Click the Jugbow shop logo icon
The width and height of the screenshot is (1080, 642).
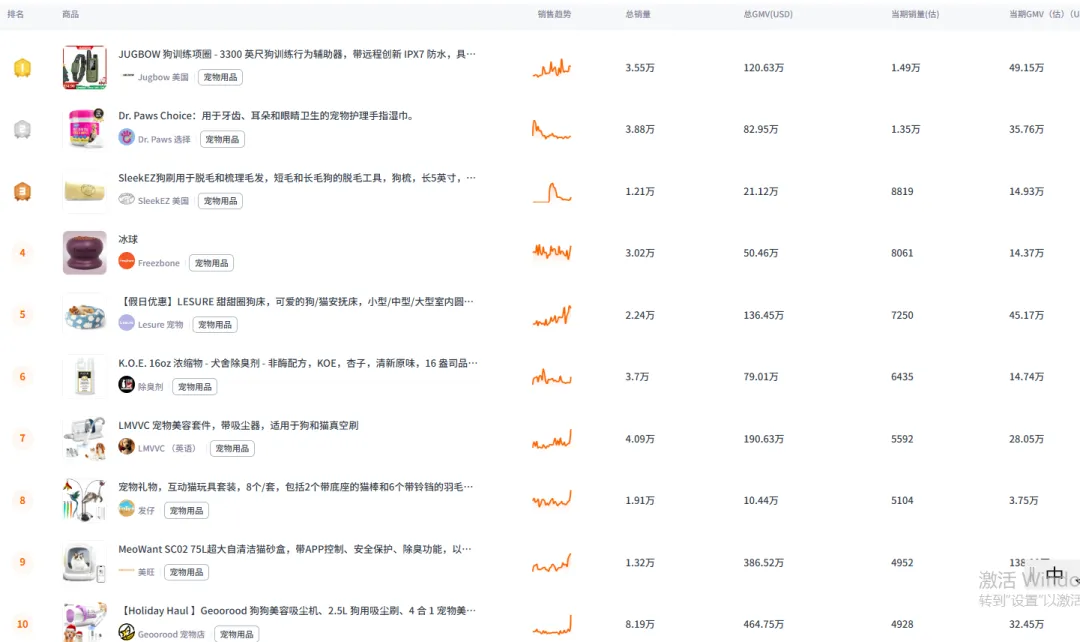pyautogui.click(x=127, y=76)
